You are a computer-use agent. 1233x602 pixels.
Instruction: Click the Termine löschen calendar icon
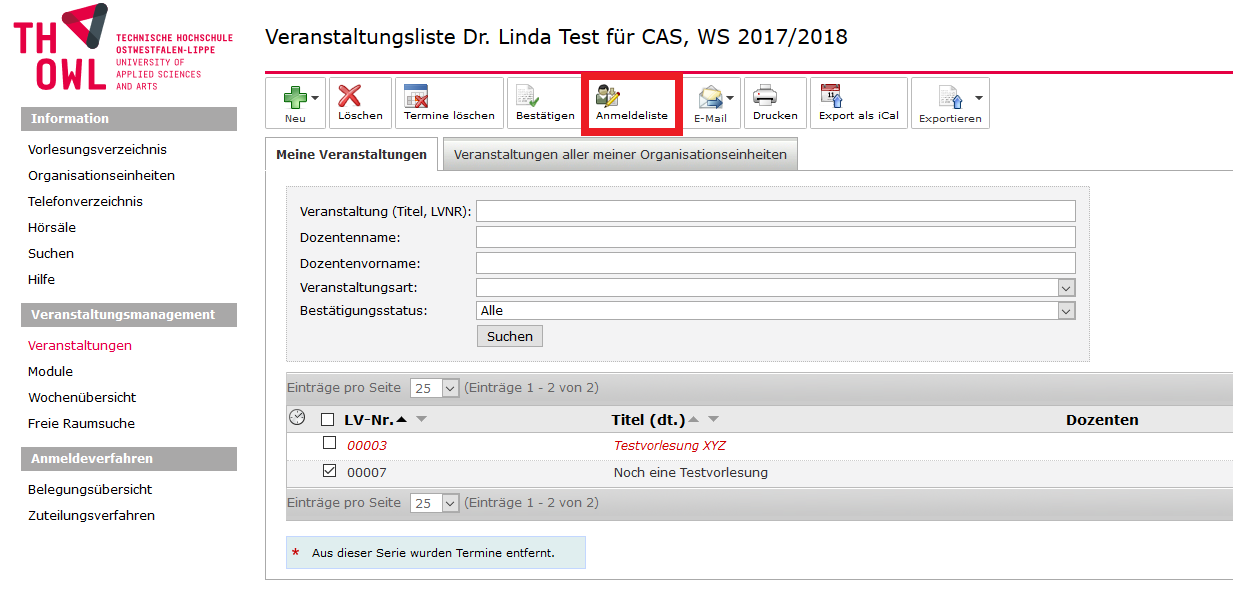tap(415, 96)
